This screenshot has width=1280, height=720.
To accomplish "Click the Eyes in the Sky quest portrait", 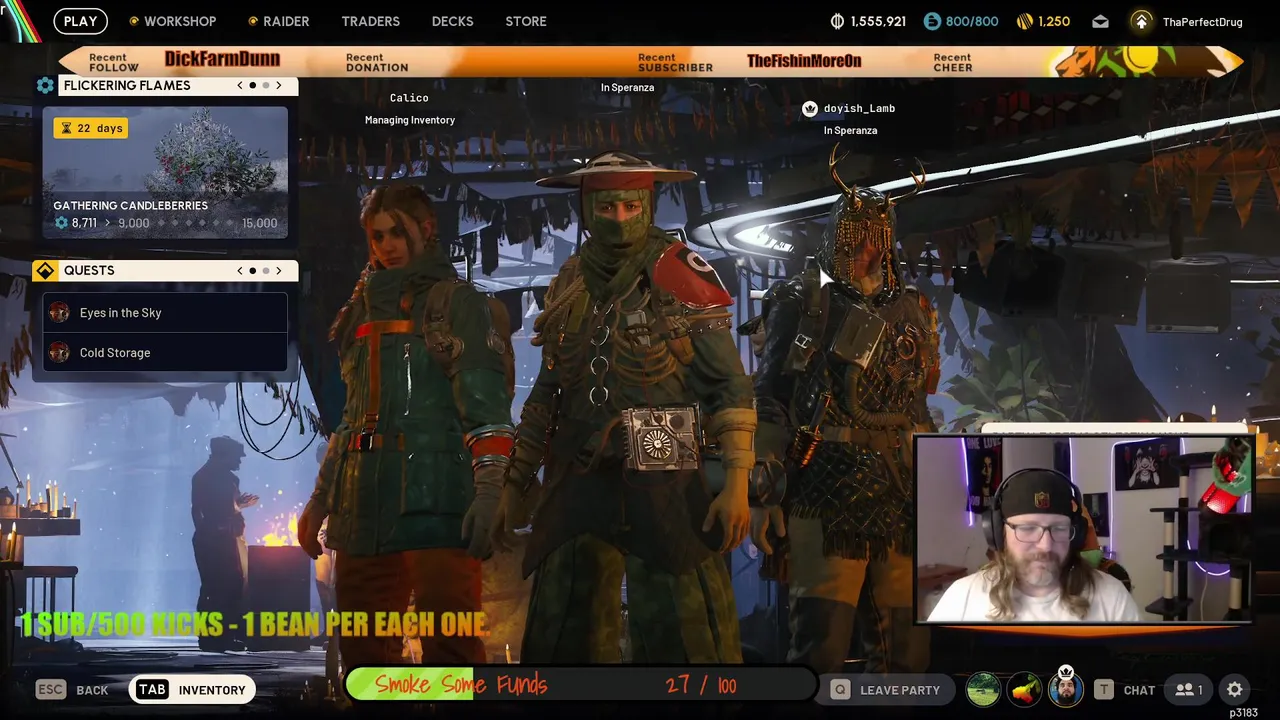I will (x=59, y=313).
